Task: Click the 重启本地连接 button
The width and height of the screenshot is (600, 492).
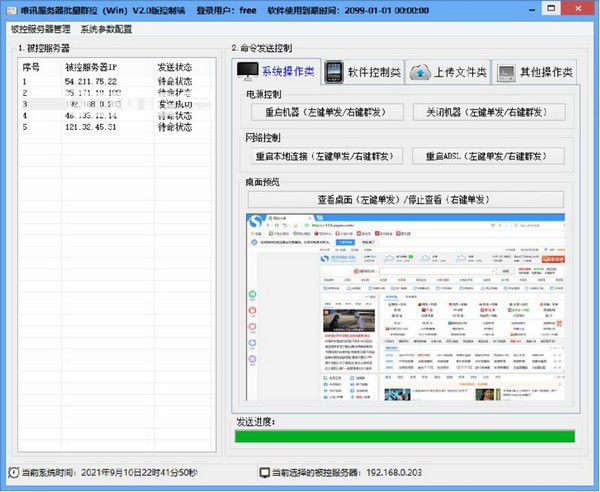Action: click(x=327, y=156)
